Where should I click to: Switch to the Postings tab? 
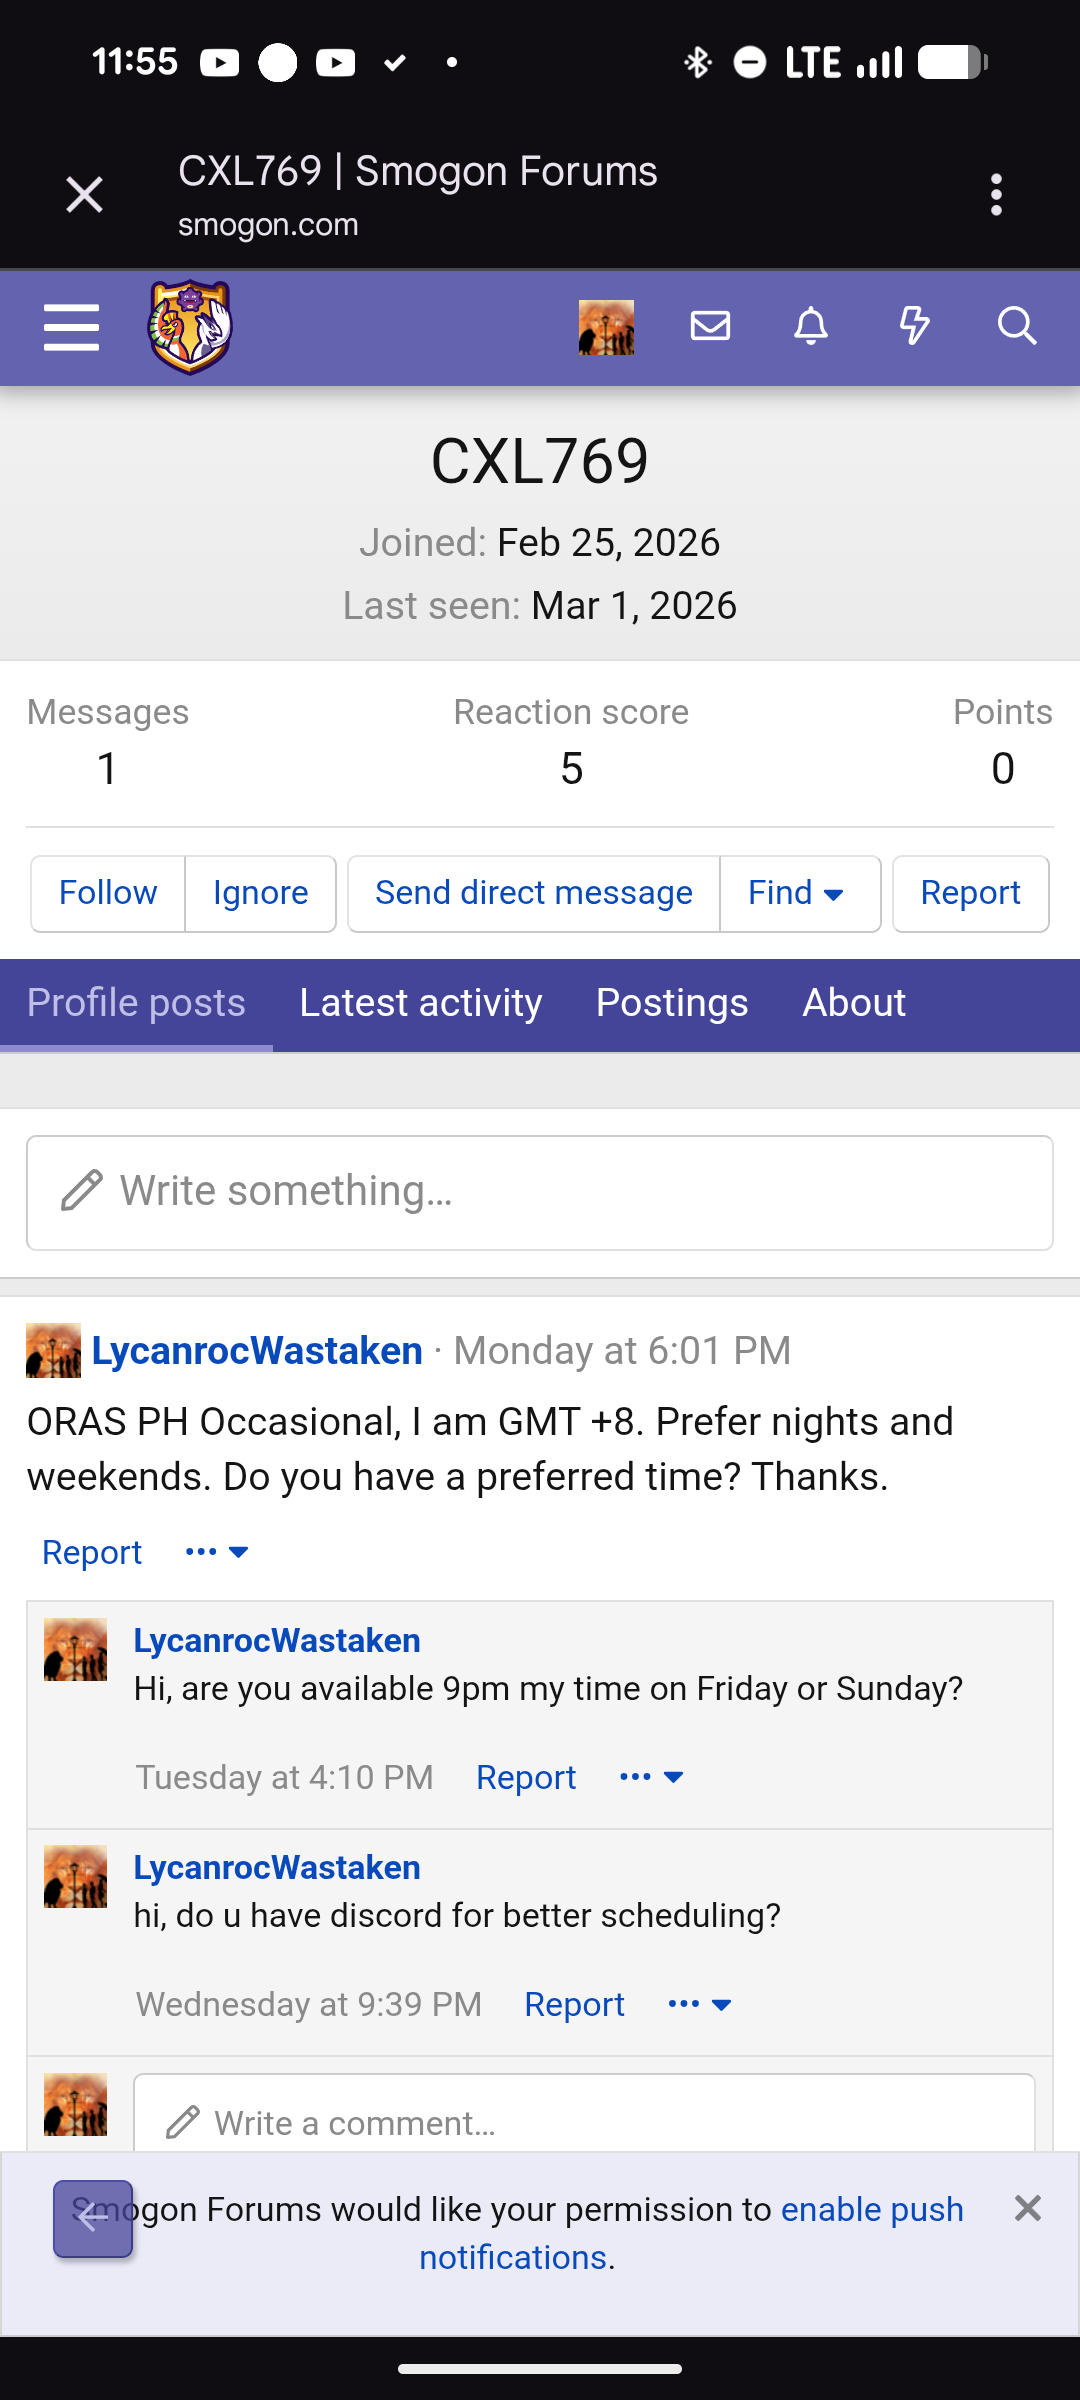[672, 1003]
